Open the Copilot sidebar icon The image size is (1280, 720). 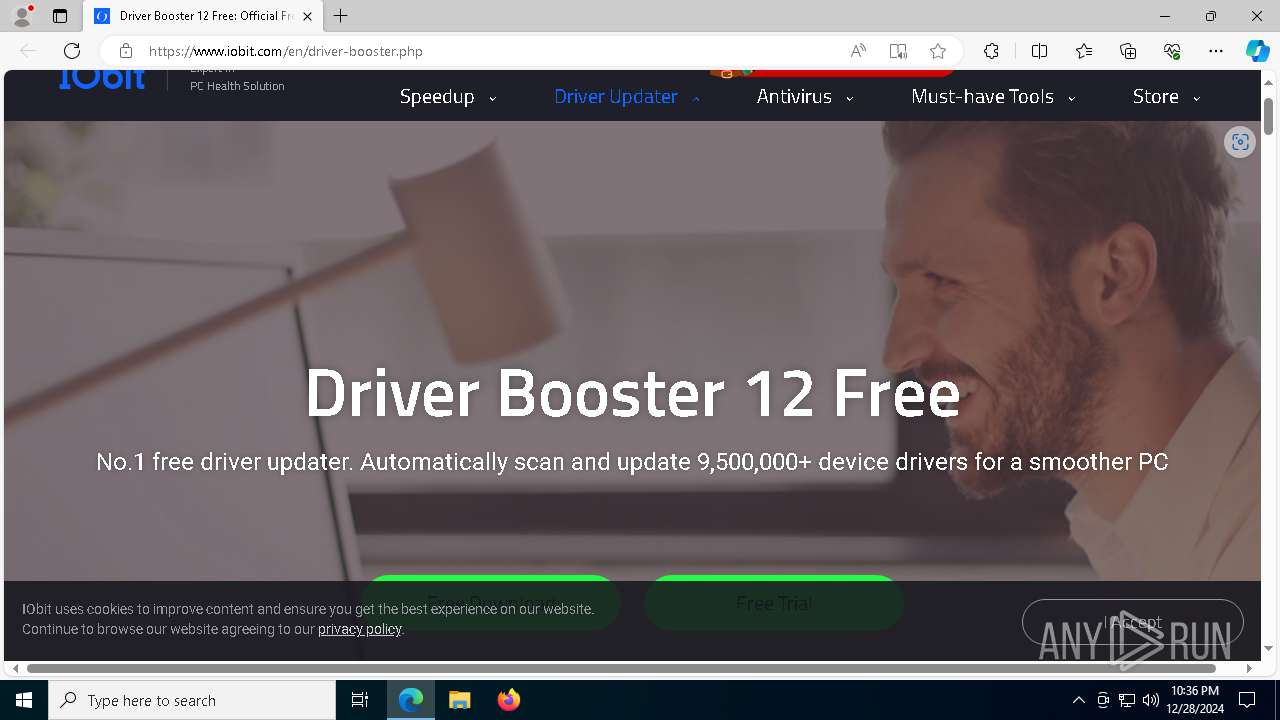(x=1257, y=51)
